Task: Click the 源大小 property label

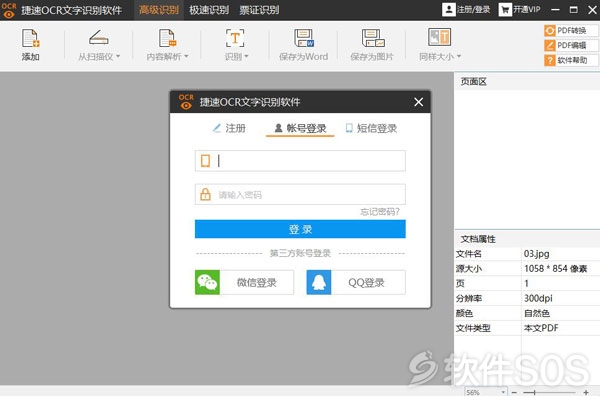Action: 468,269
